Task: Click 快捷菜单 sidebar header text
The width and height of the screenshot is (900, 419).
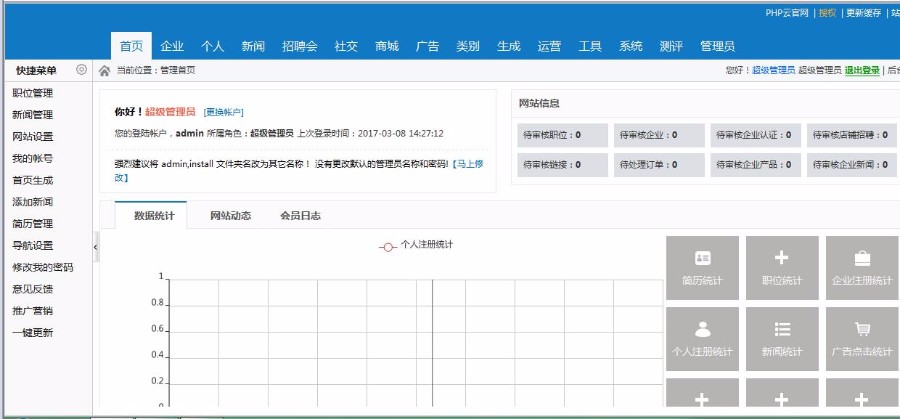Action: [x=36, y=71]
